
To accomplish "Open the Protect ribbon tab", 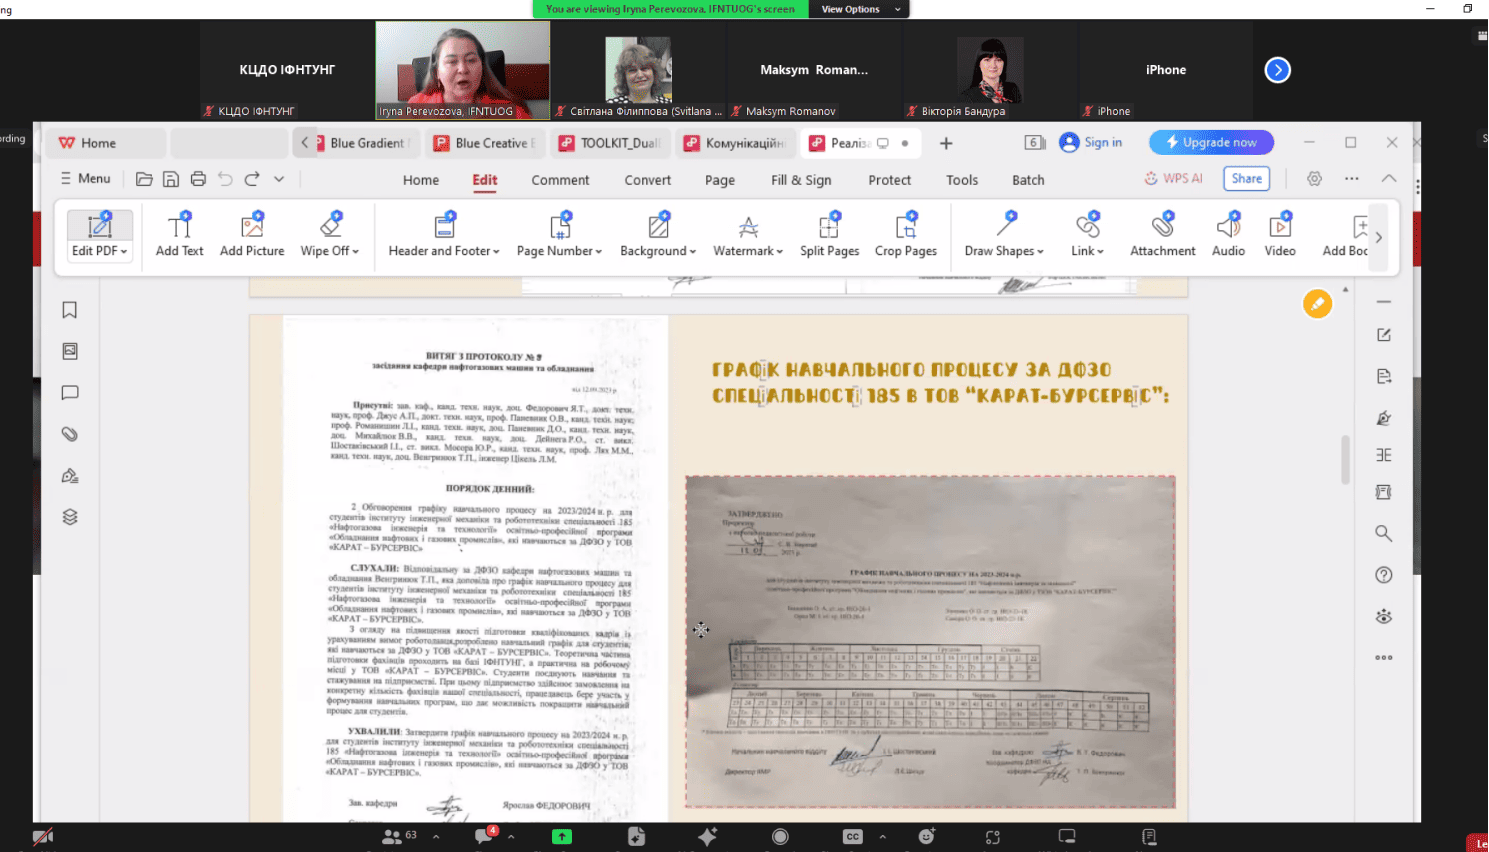I will (889, 180).
